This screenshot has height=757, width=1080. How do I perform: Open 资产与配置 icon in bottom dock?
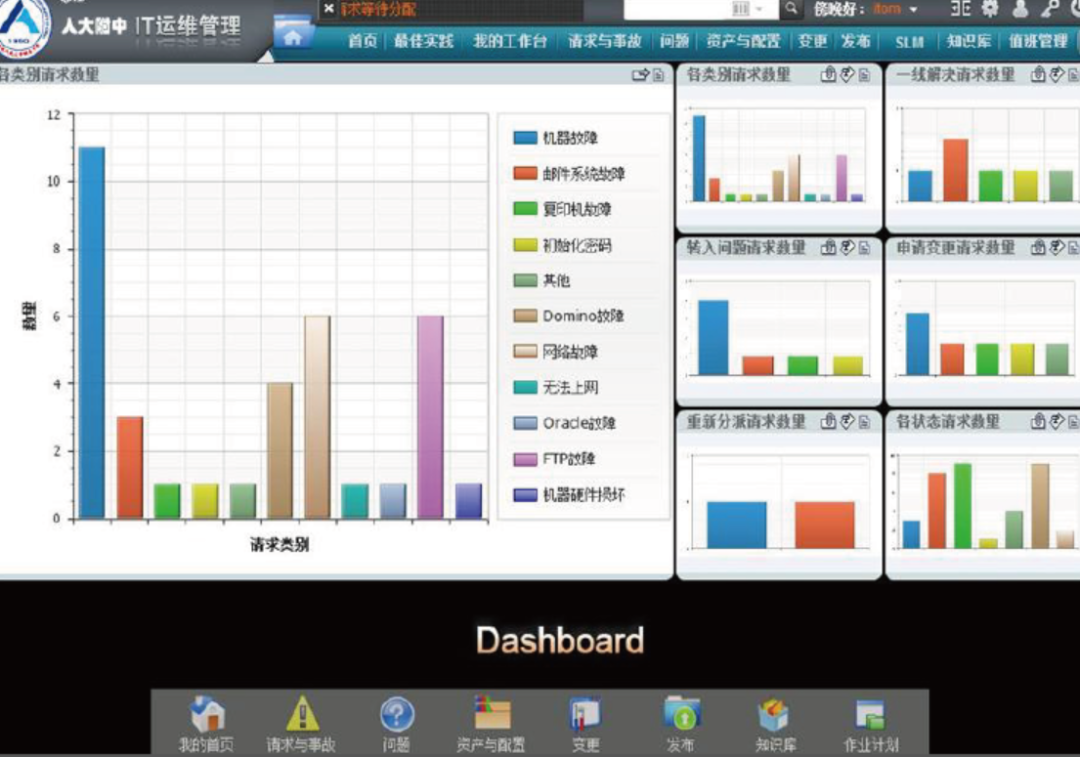(x=492, y=714)
